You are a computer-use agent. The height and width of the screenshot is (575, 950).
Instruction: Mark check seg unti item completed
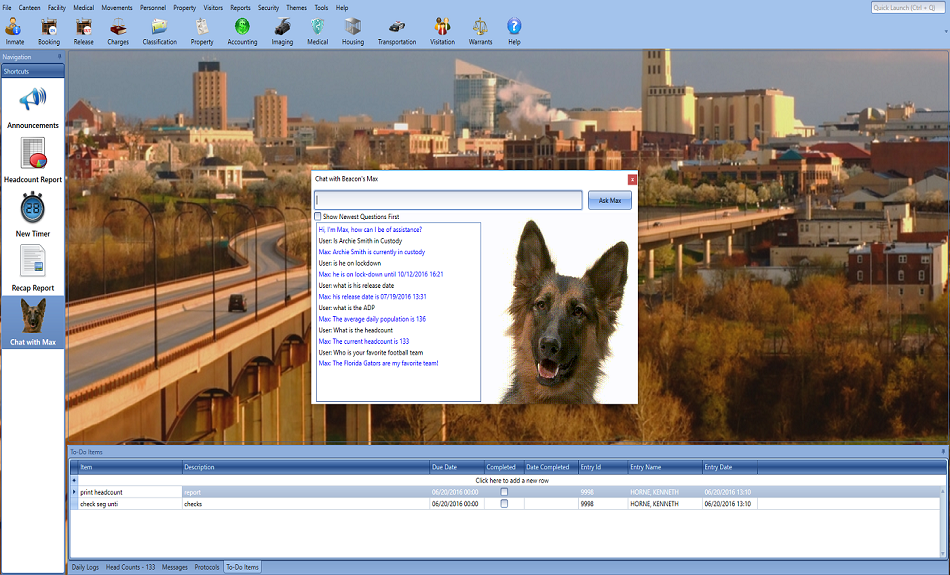coord(504,504)
